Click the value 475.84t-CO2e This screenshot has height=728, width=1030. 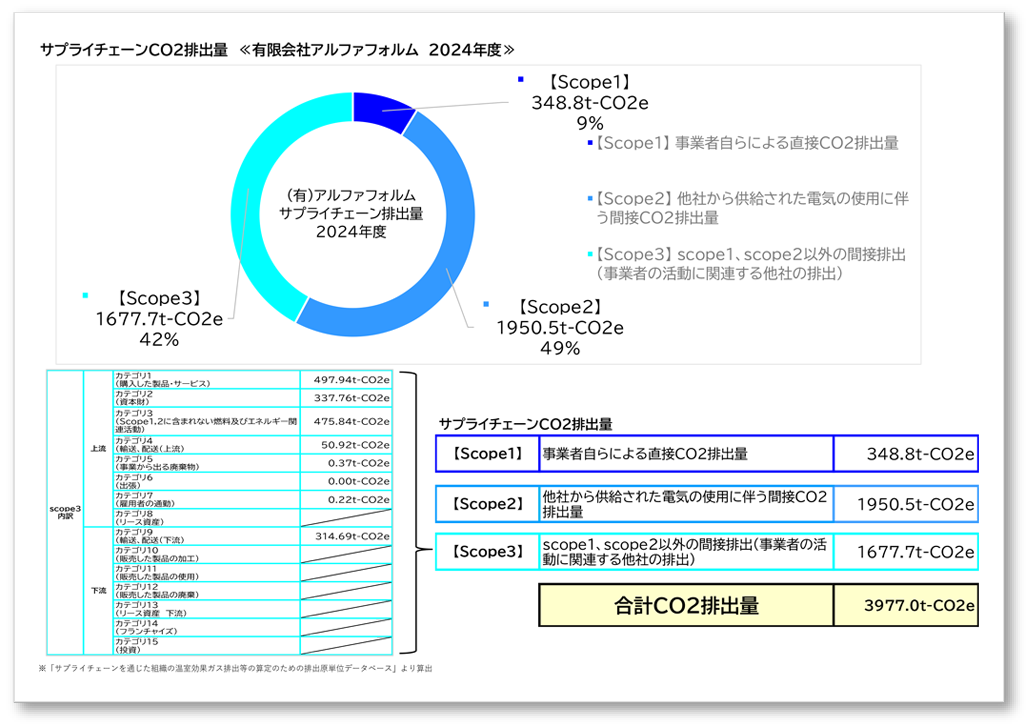pyautogui.click(x=351, y=421)
